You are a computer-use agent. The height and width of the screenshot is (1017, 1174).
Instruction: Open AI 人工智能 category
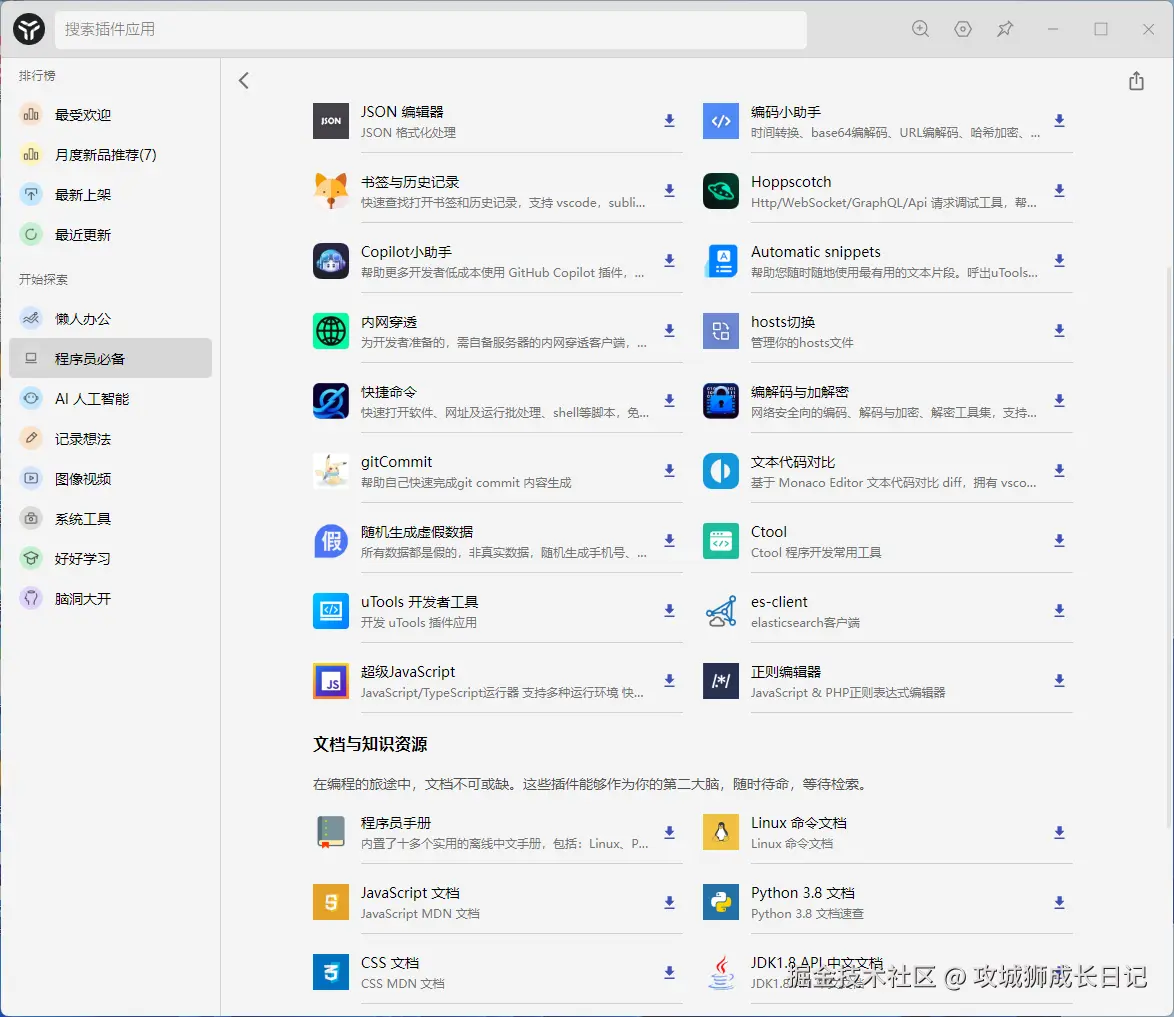(110, 399)
